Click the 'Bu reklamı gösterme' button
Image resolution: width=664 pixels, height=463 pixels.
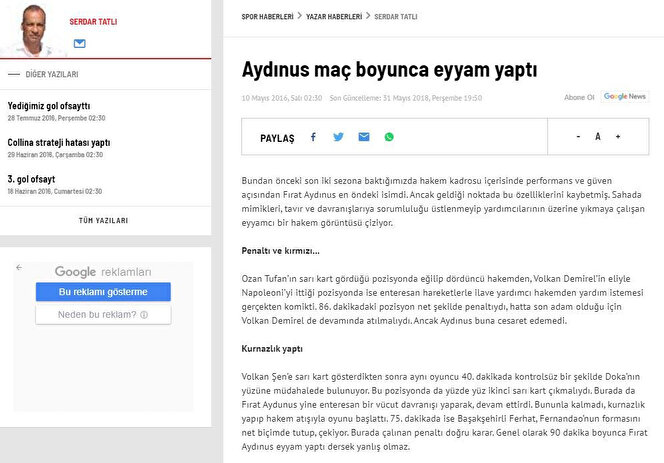103,292
